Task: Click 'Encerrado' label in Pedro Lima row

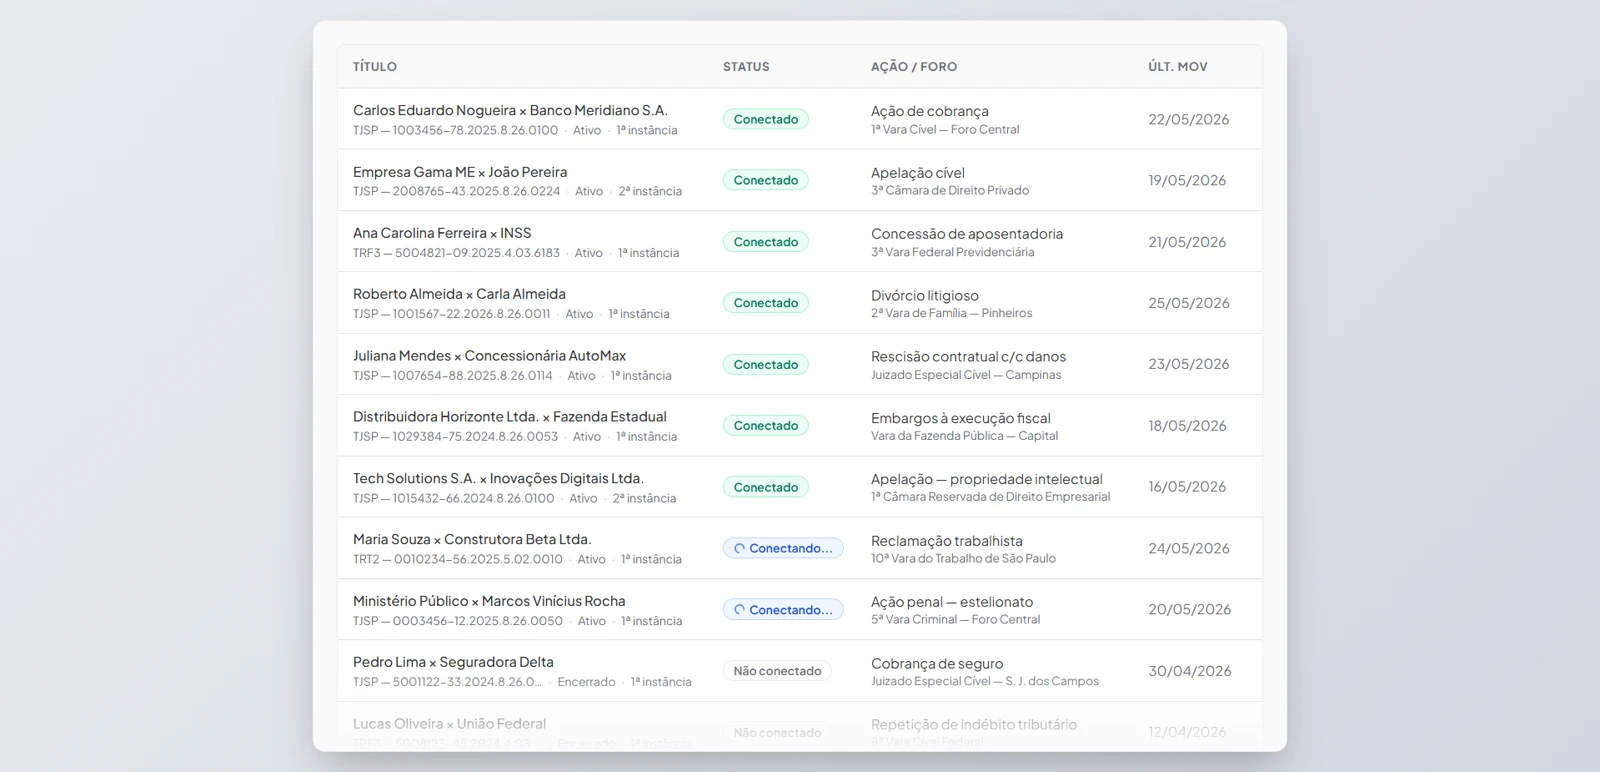Action: coord(587,682)
